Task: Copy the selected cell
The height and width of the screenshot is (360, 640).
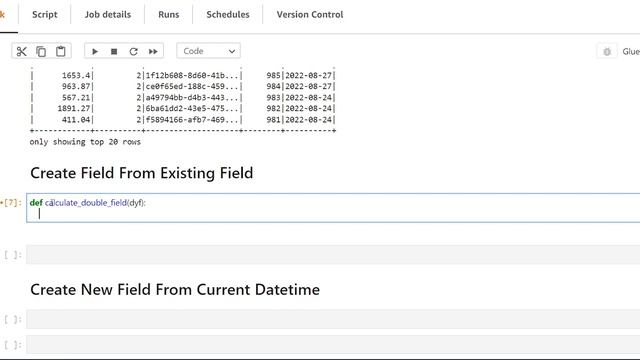Action: [x=41, y=51]
